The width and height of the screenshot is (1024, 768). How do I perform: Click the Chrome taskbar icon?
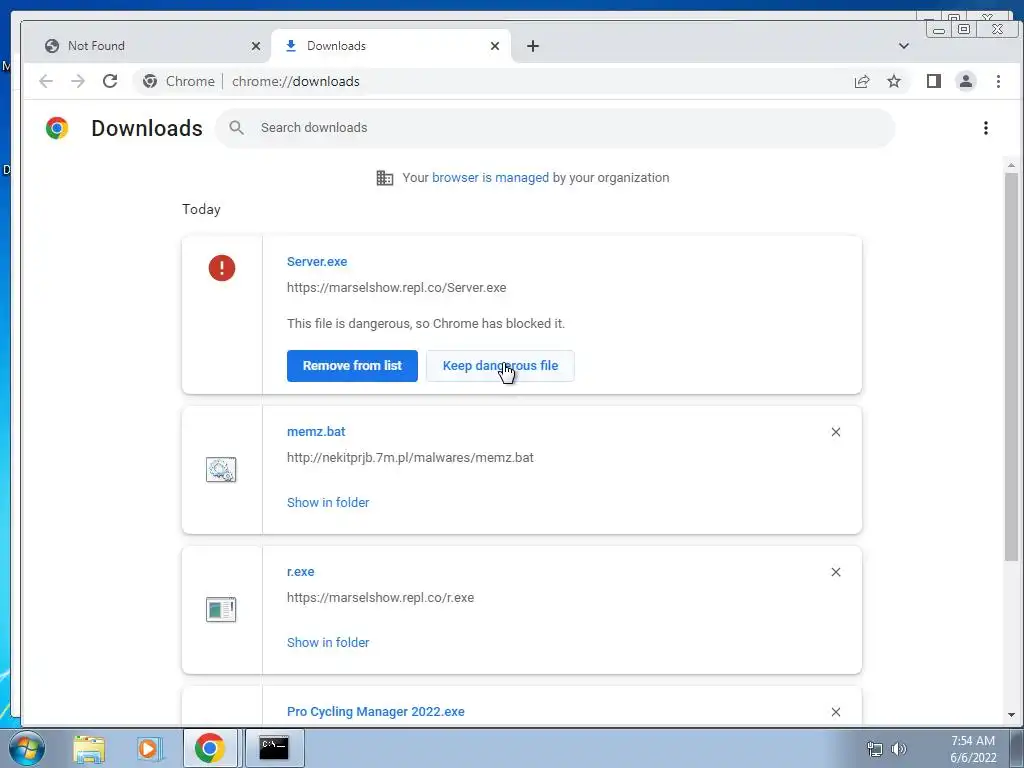point(210,748)
